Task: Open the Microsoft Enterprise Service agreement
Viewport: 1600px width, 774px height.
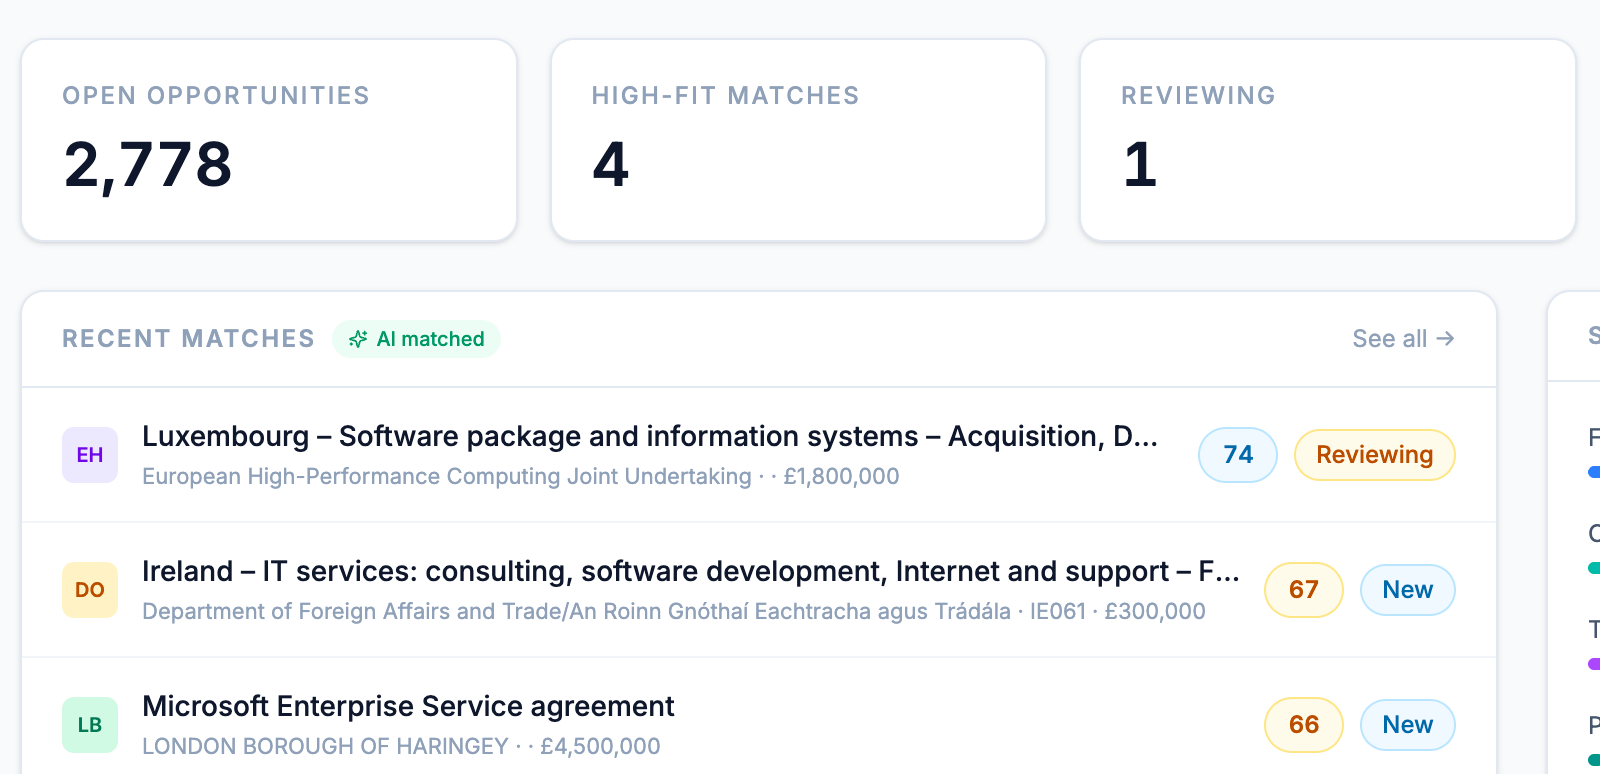Action: (x=408, y=706)
